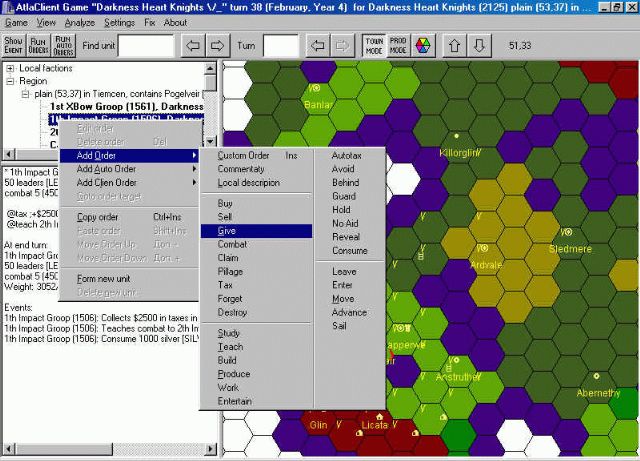
Task: Select the Avoid order
Action: (350, 169)
